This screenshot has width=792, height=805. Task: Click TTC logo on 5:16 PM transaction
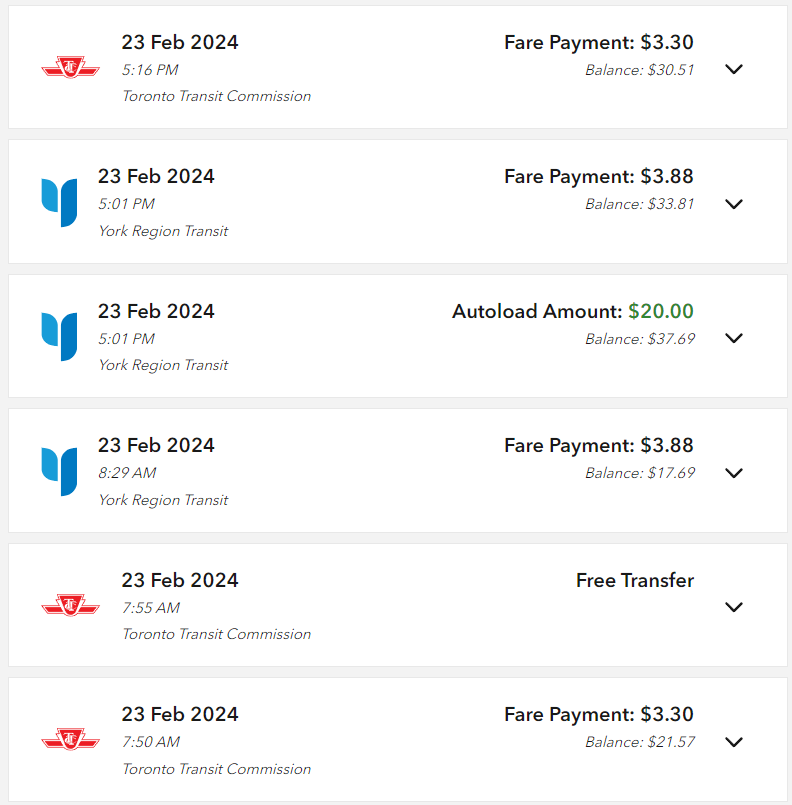point(70,69)
